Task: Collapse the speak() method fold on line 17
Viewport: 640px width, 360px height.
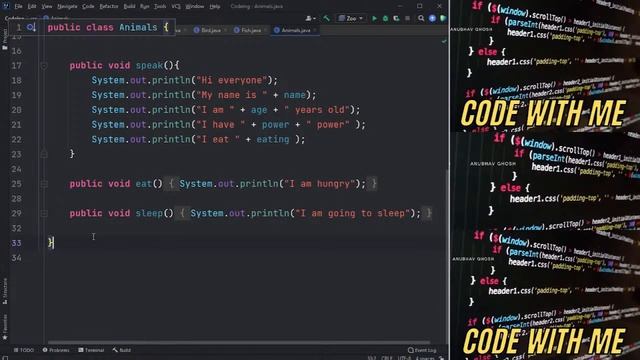Action: pos(44,66)
